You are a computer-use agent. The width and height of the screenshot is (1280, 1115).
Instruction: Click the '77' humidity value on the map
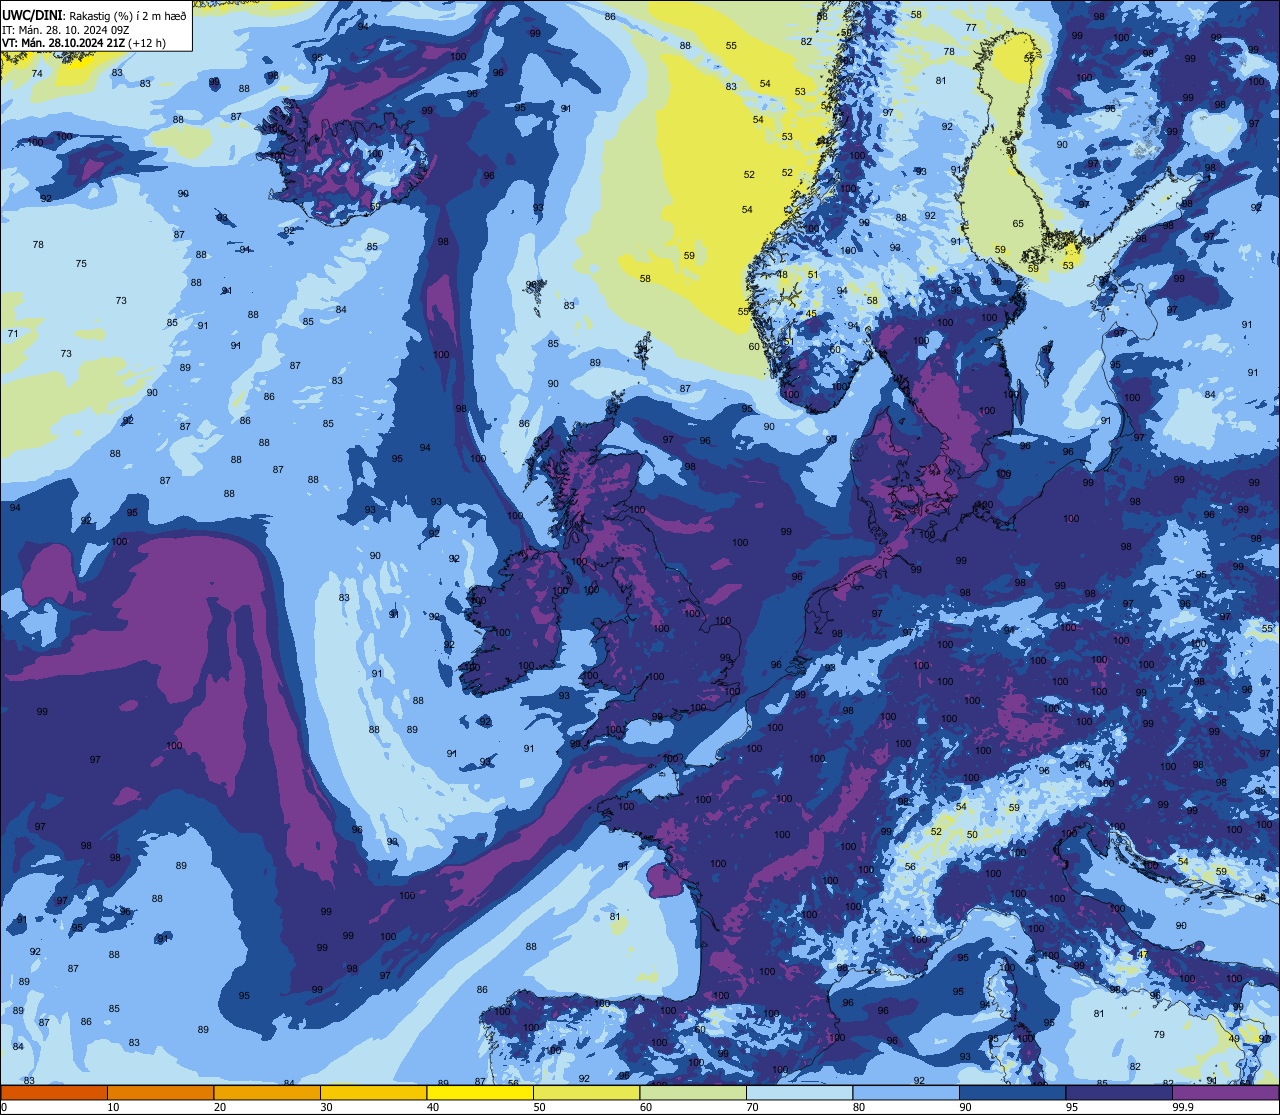click(x=971, y=27)
